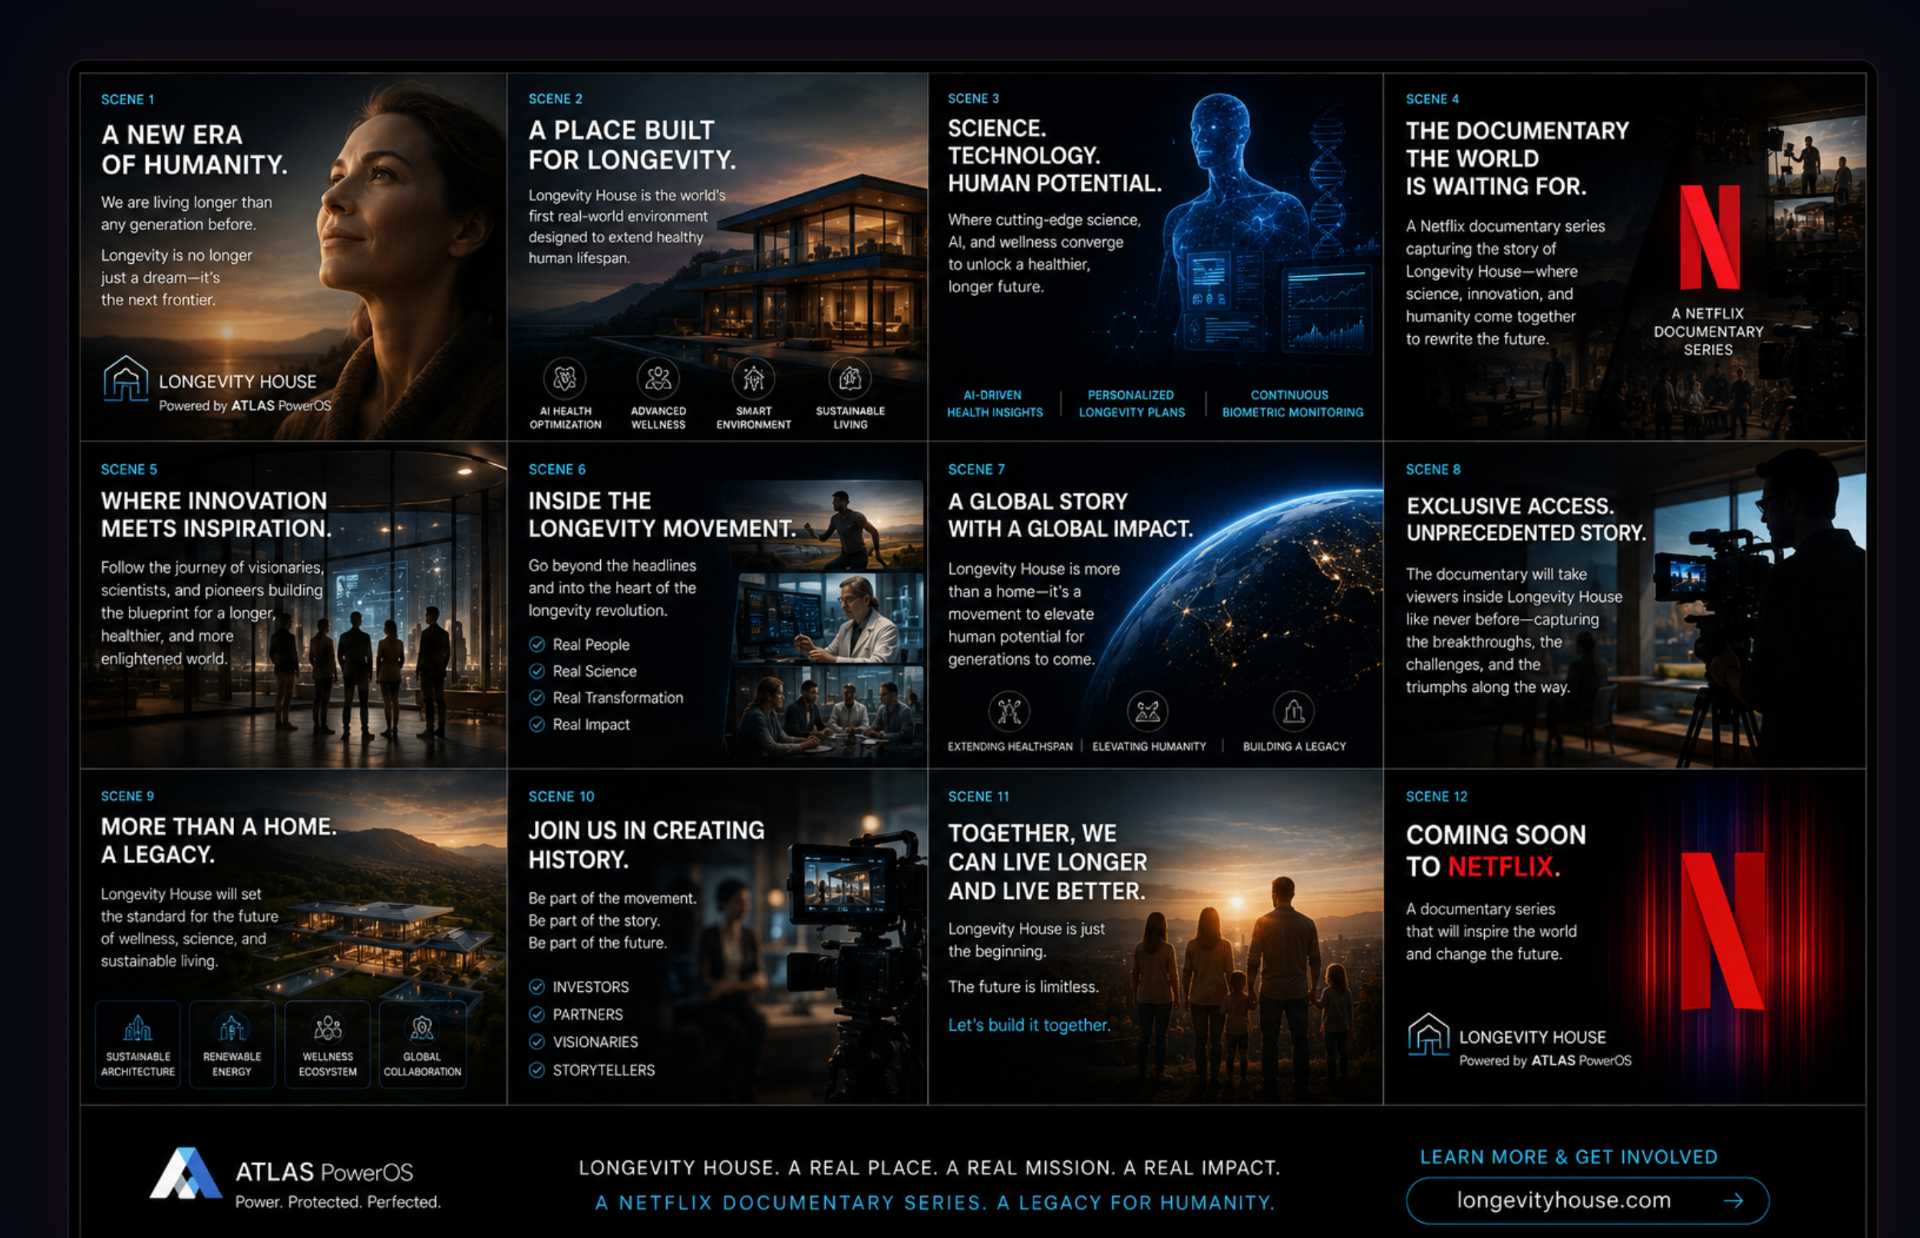Click the Scene 2 label
The width and height of the screenshot is (1920, 1238).
coord(555,99)
